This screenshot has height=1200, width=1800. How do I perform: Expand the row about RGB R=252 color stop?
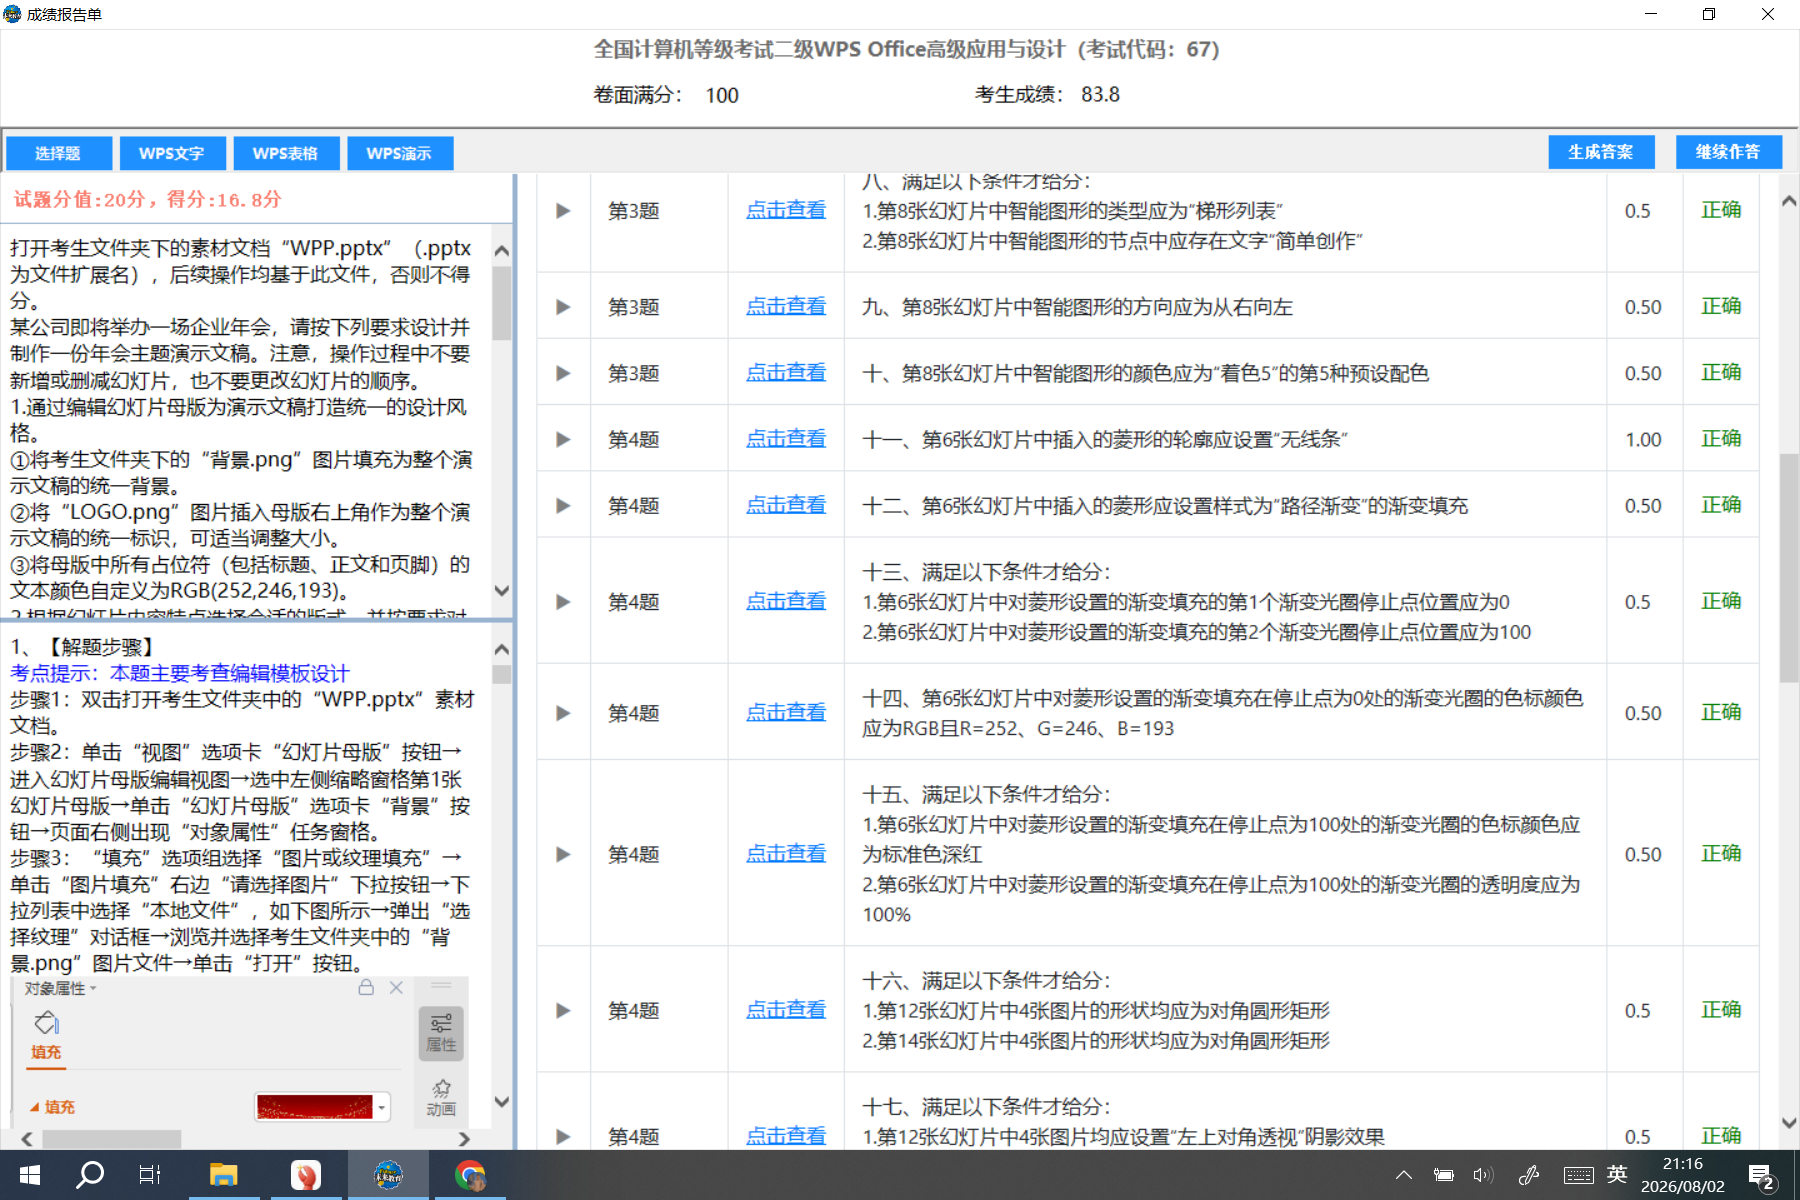pos(563,713)
